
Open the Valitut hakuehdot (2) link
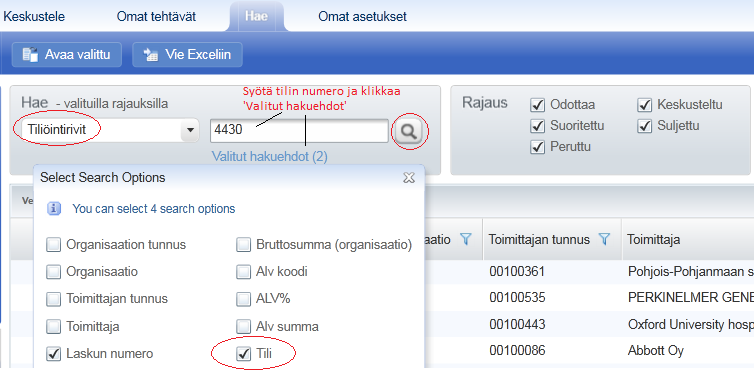pyautogui.click(x=269, y=157)
